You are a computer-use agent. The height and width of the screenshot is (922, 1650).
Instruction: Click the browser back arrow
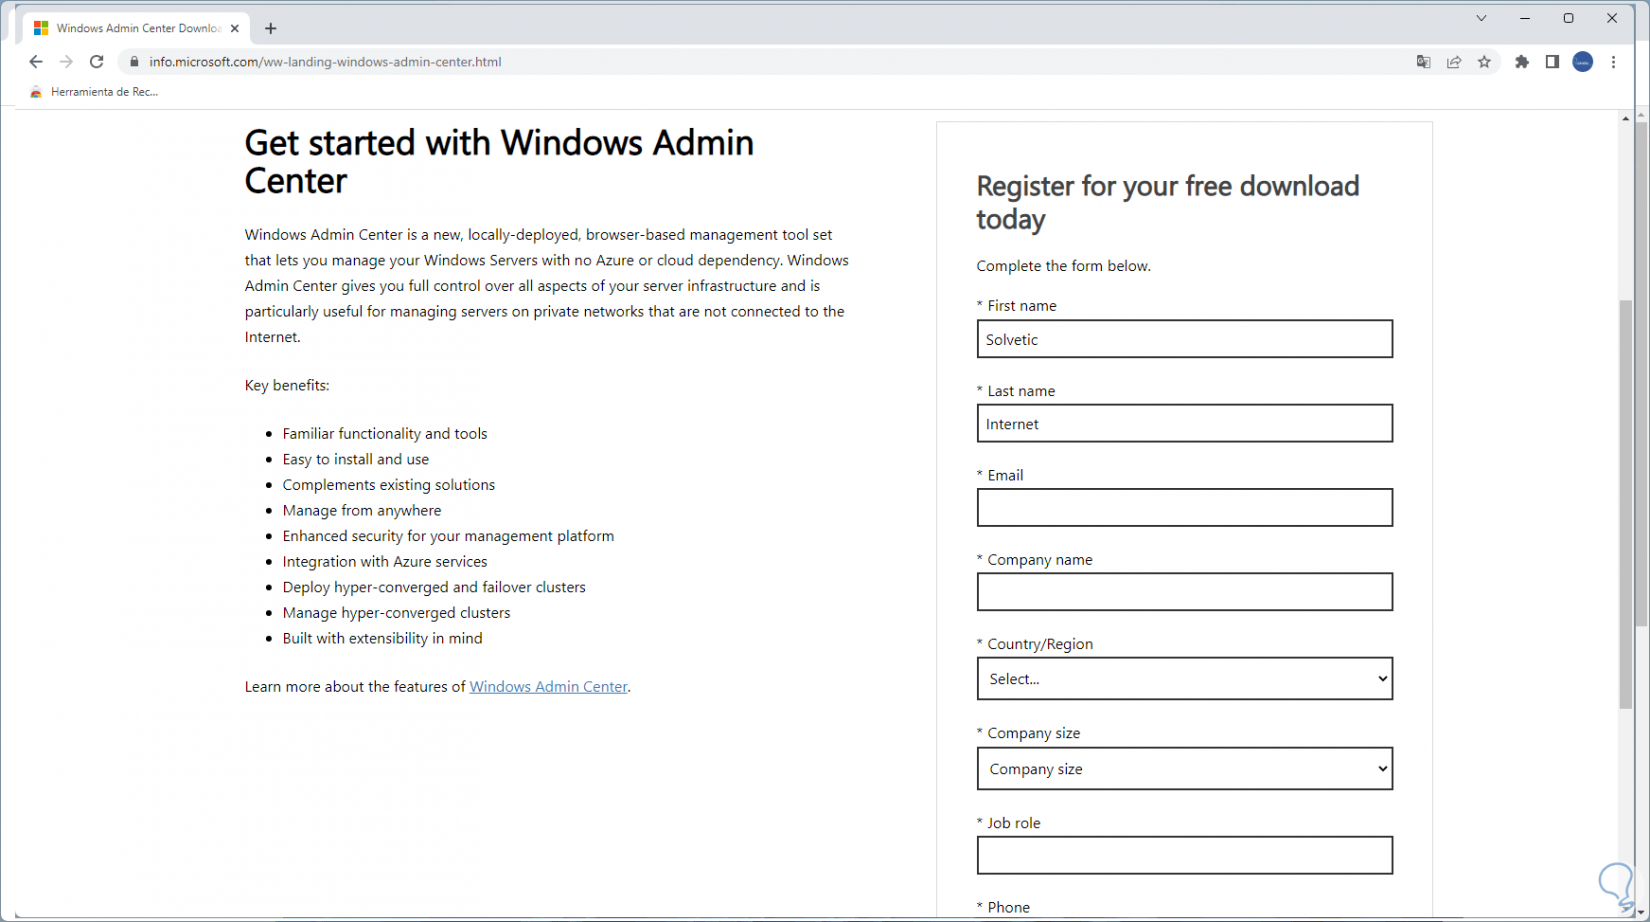pyautogui.click(x=36, y=62)
